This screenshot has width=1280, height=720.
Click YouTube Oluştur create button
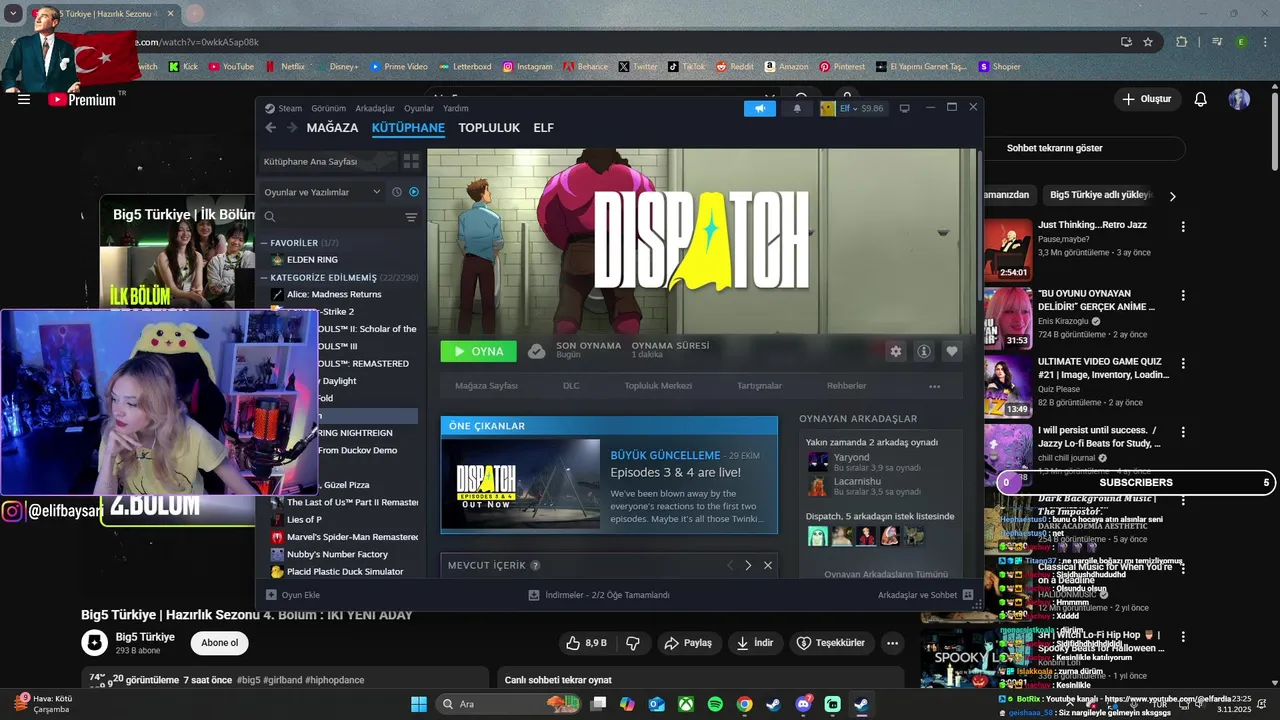[x=1146, y=99]
